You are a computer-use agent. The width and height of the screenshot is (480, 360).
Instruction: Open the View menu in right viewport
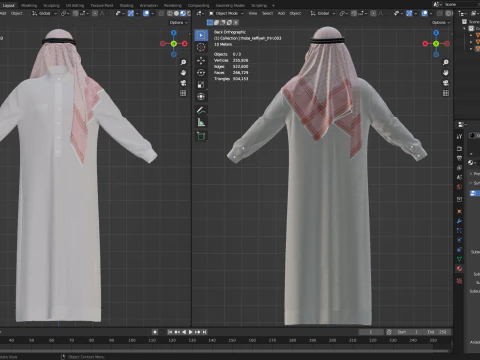click(253, 13)
